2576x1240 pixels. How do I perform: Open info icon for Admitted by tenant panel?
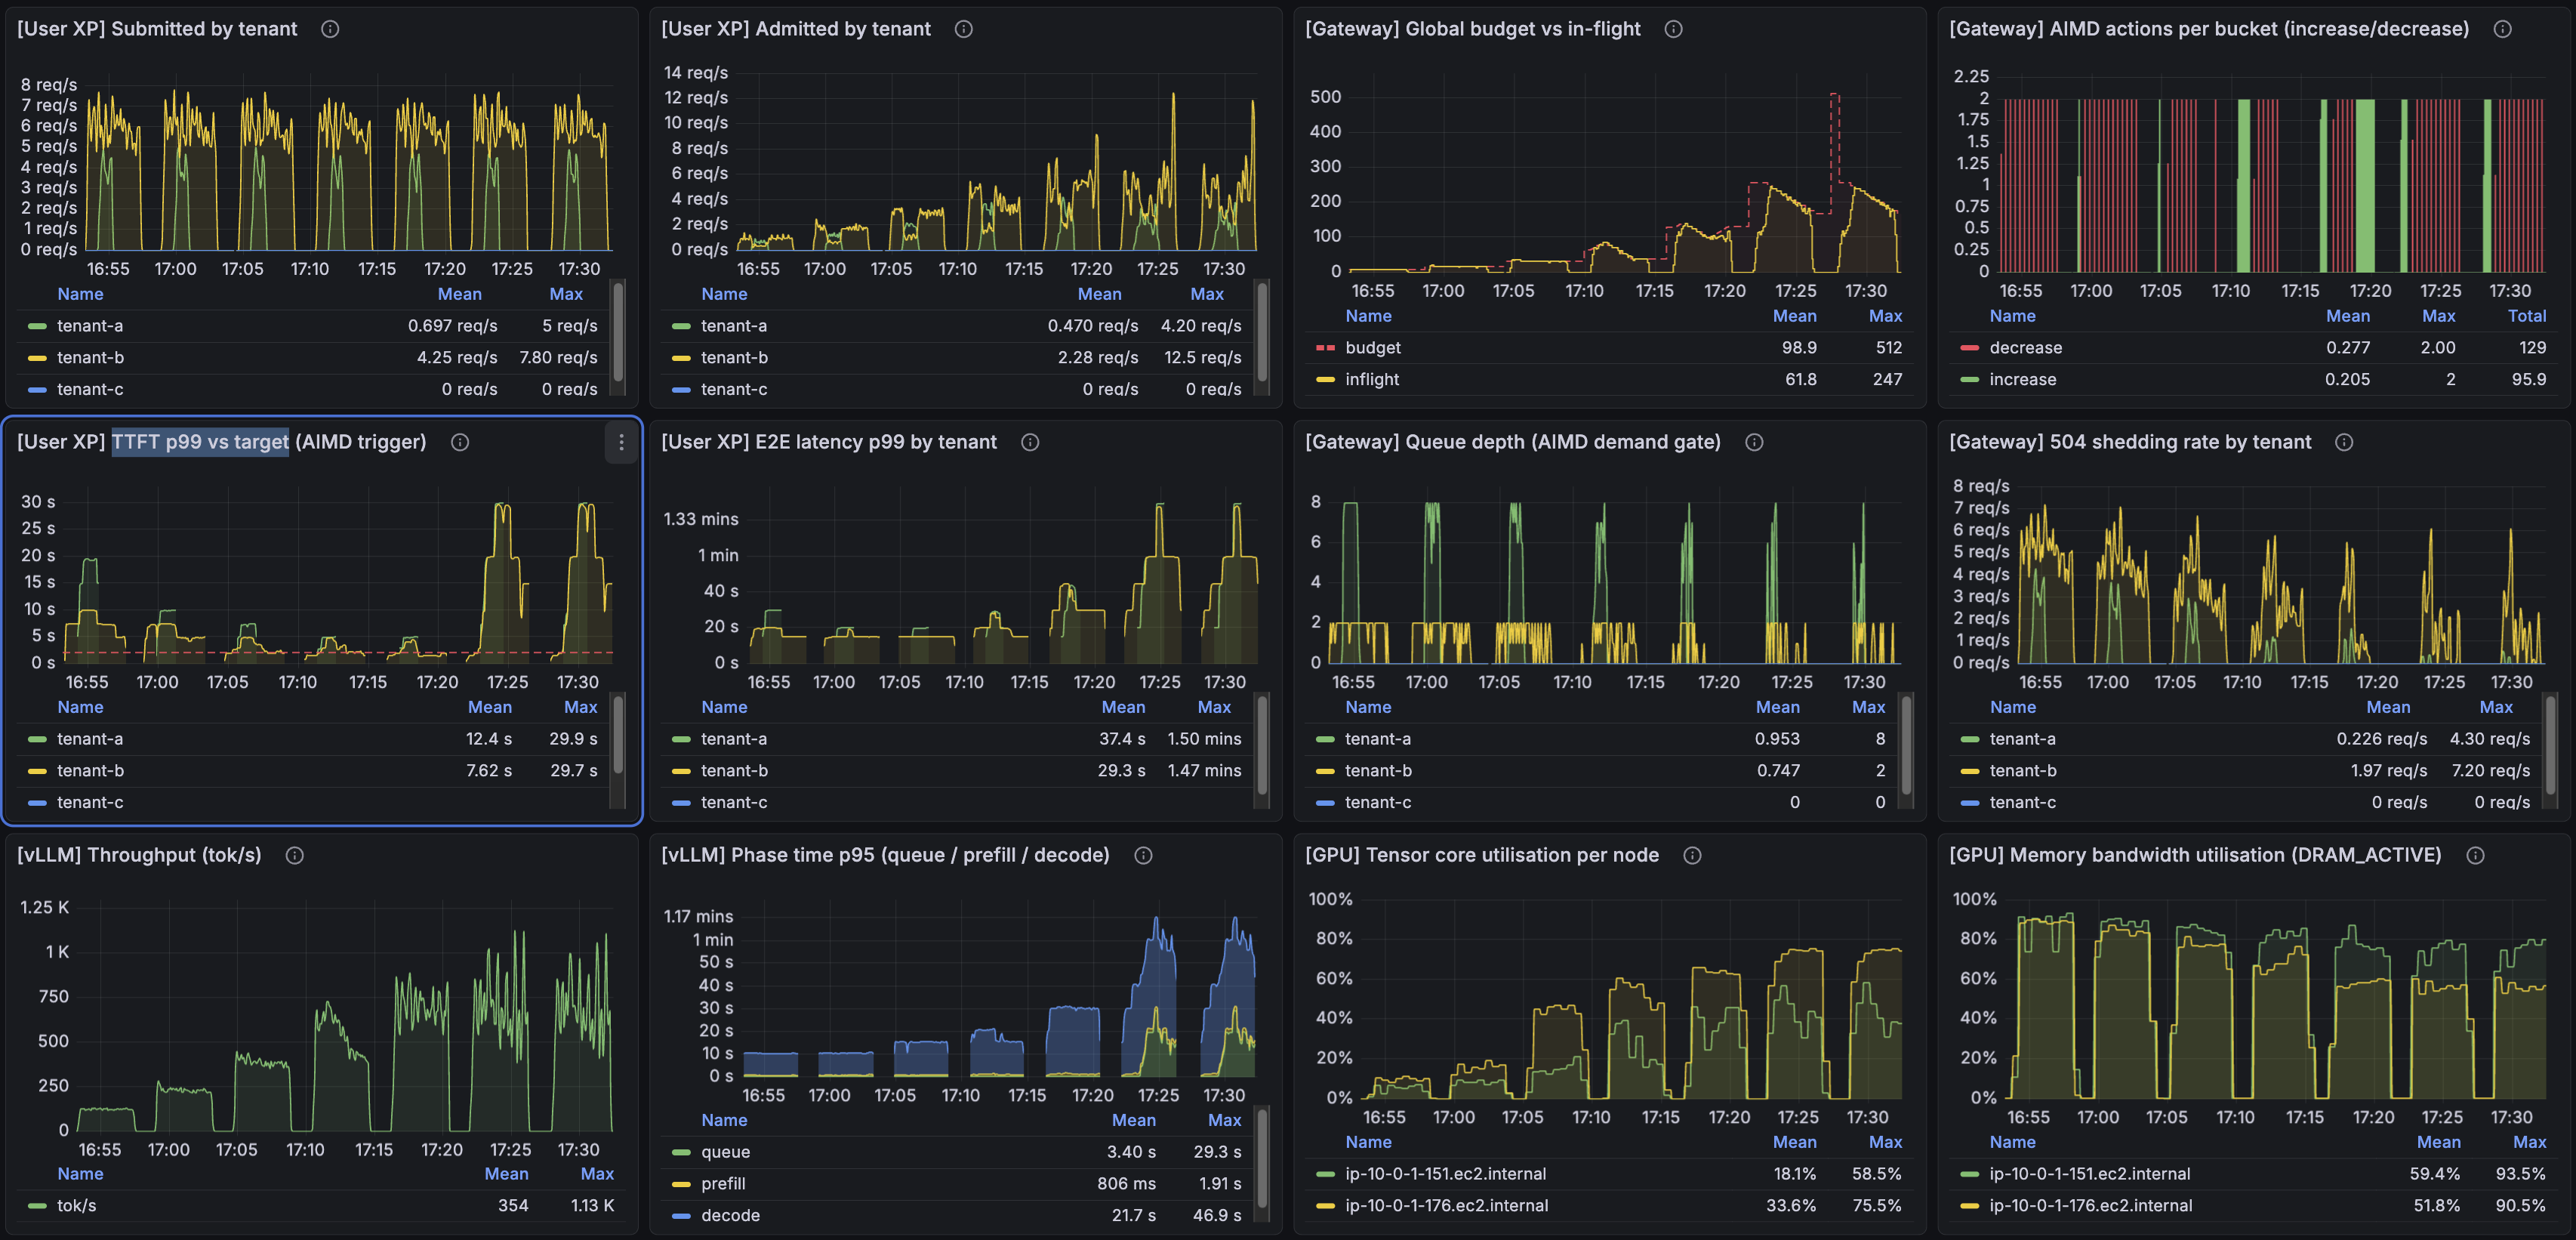[x=963, y=29]
